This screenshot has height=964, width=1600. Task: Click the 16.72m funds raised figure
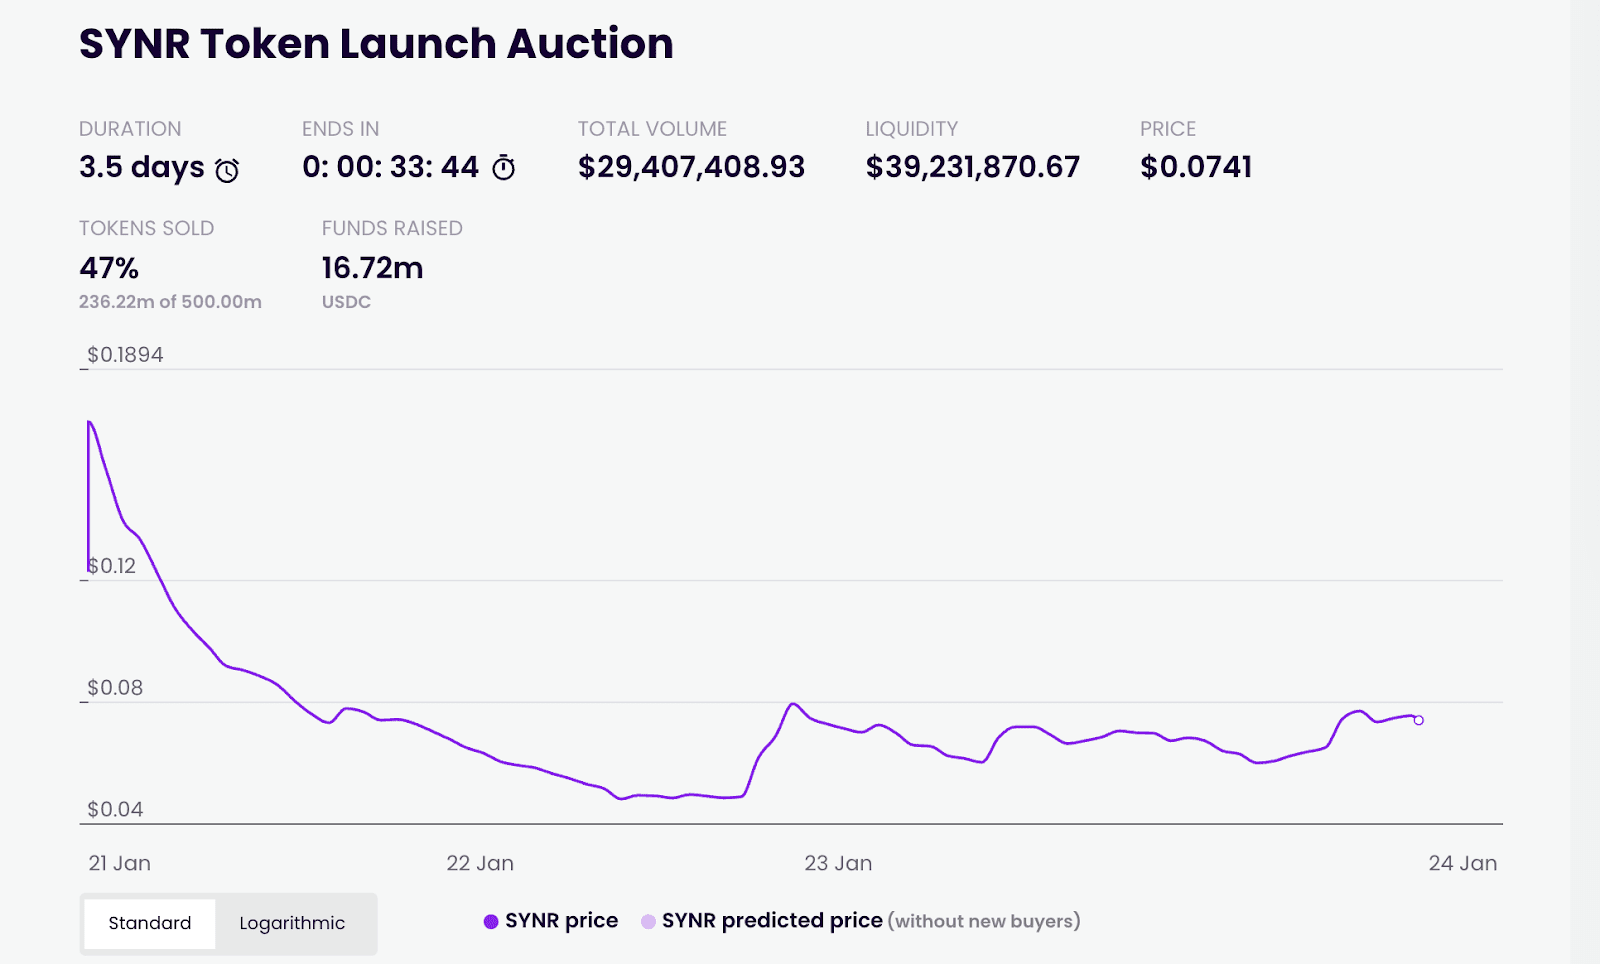point(372,268)
